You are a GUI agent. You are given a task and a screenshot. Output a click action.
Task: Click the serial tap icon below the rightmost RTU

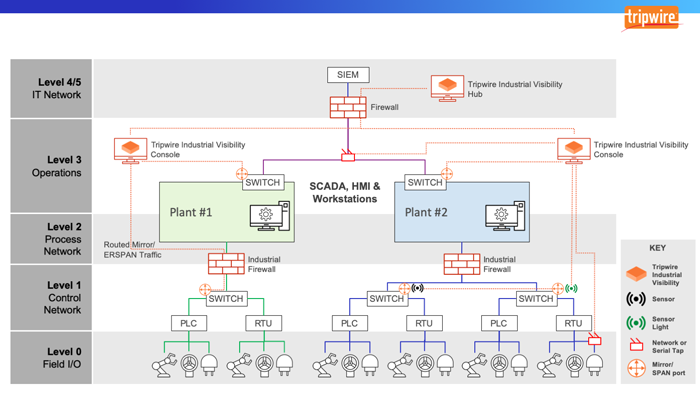pyautogui.click(x=594, y=340)
